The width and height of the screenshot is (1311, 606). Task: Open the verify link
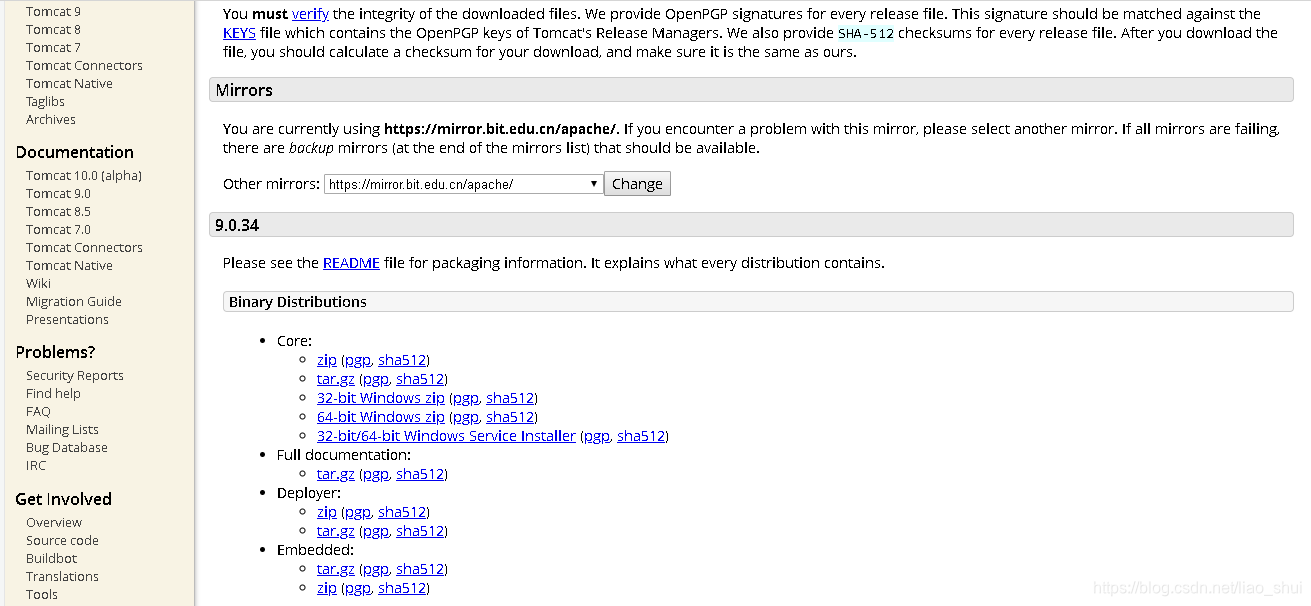tap(310, 14)
